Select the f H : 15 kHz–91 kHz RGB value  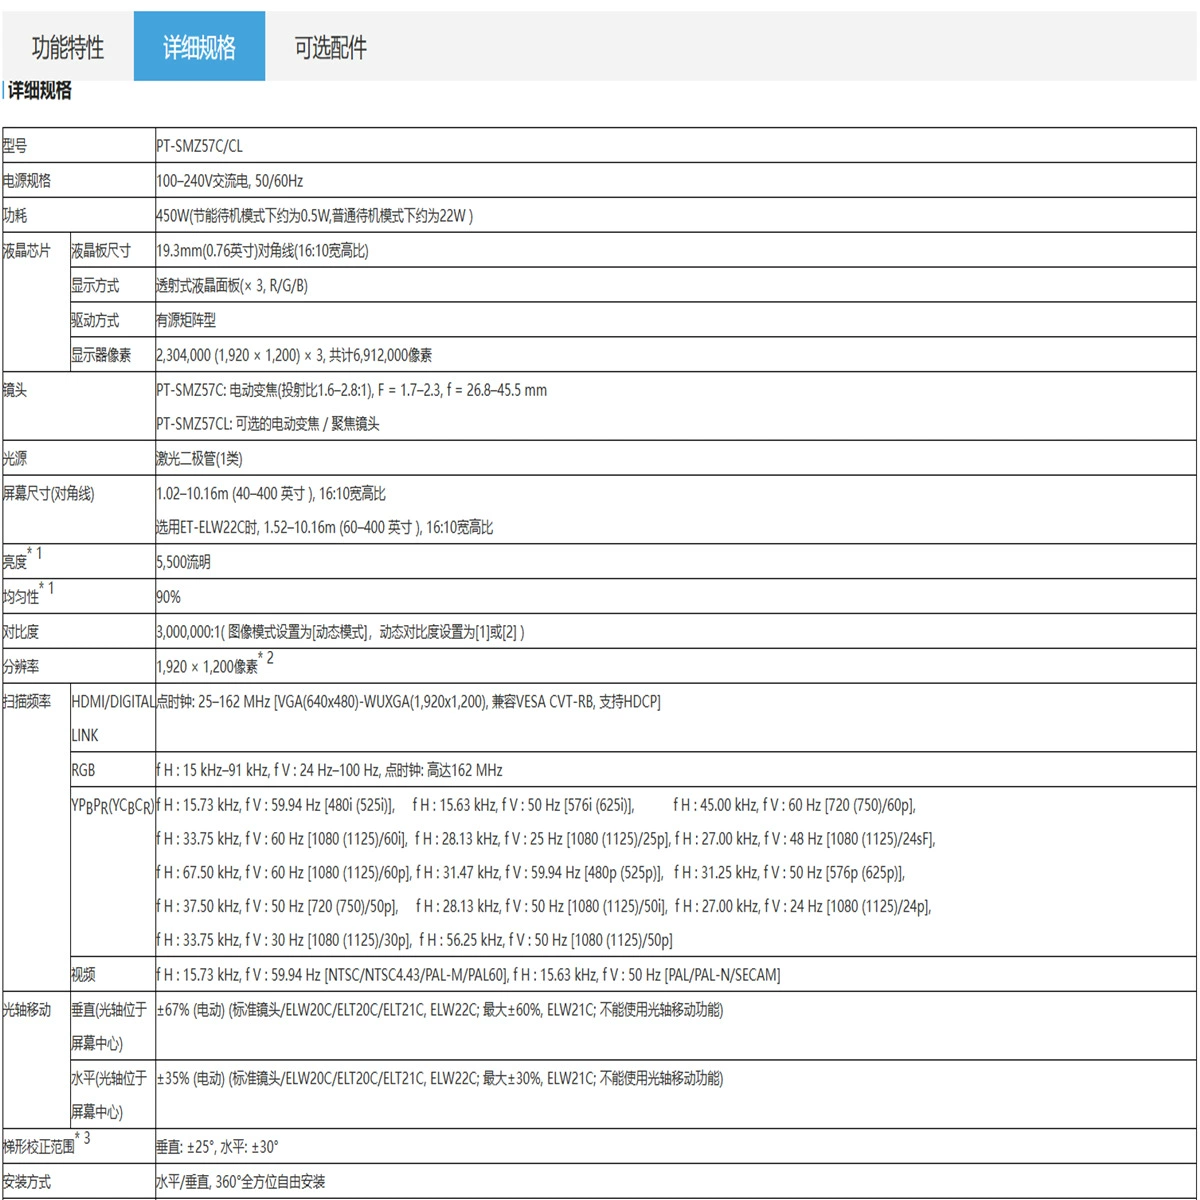[x=329, y=771]
